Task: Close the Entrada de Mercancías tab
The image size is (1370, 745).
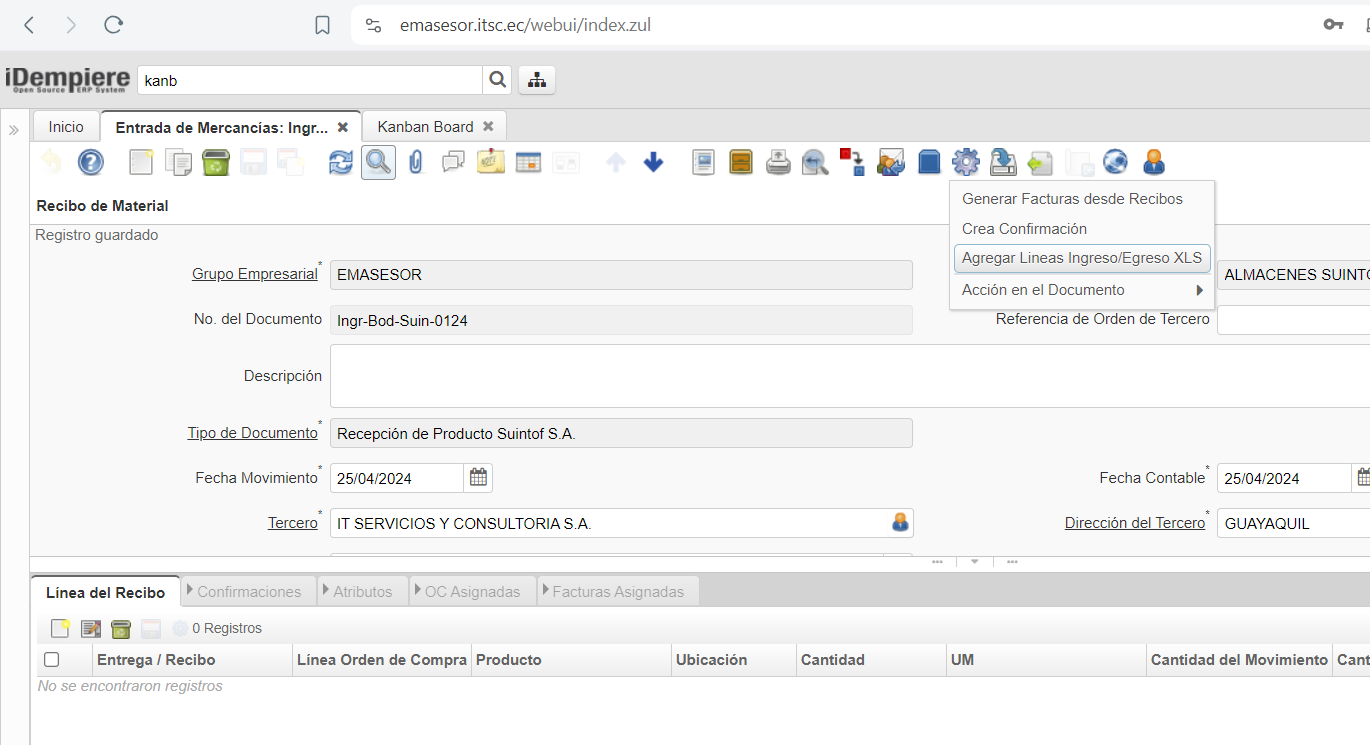Action: pos(343,127)
